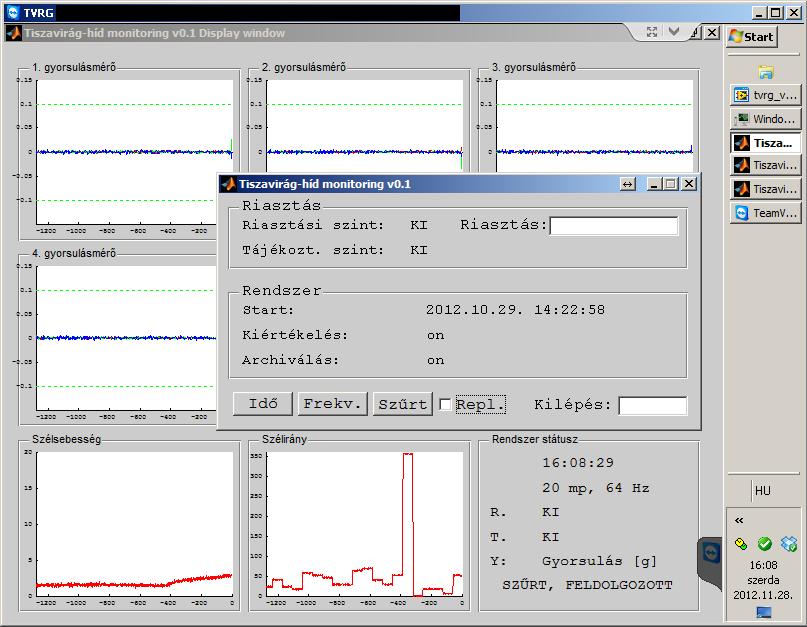Click the 2. gyorsulásmérő plot
The image size is (807, 627).
click(364, 126)
